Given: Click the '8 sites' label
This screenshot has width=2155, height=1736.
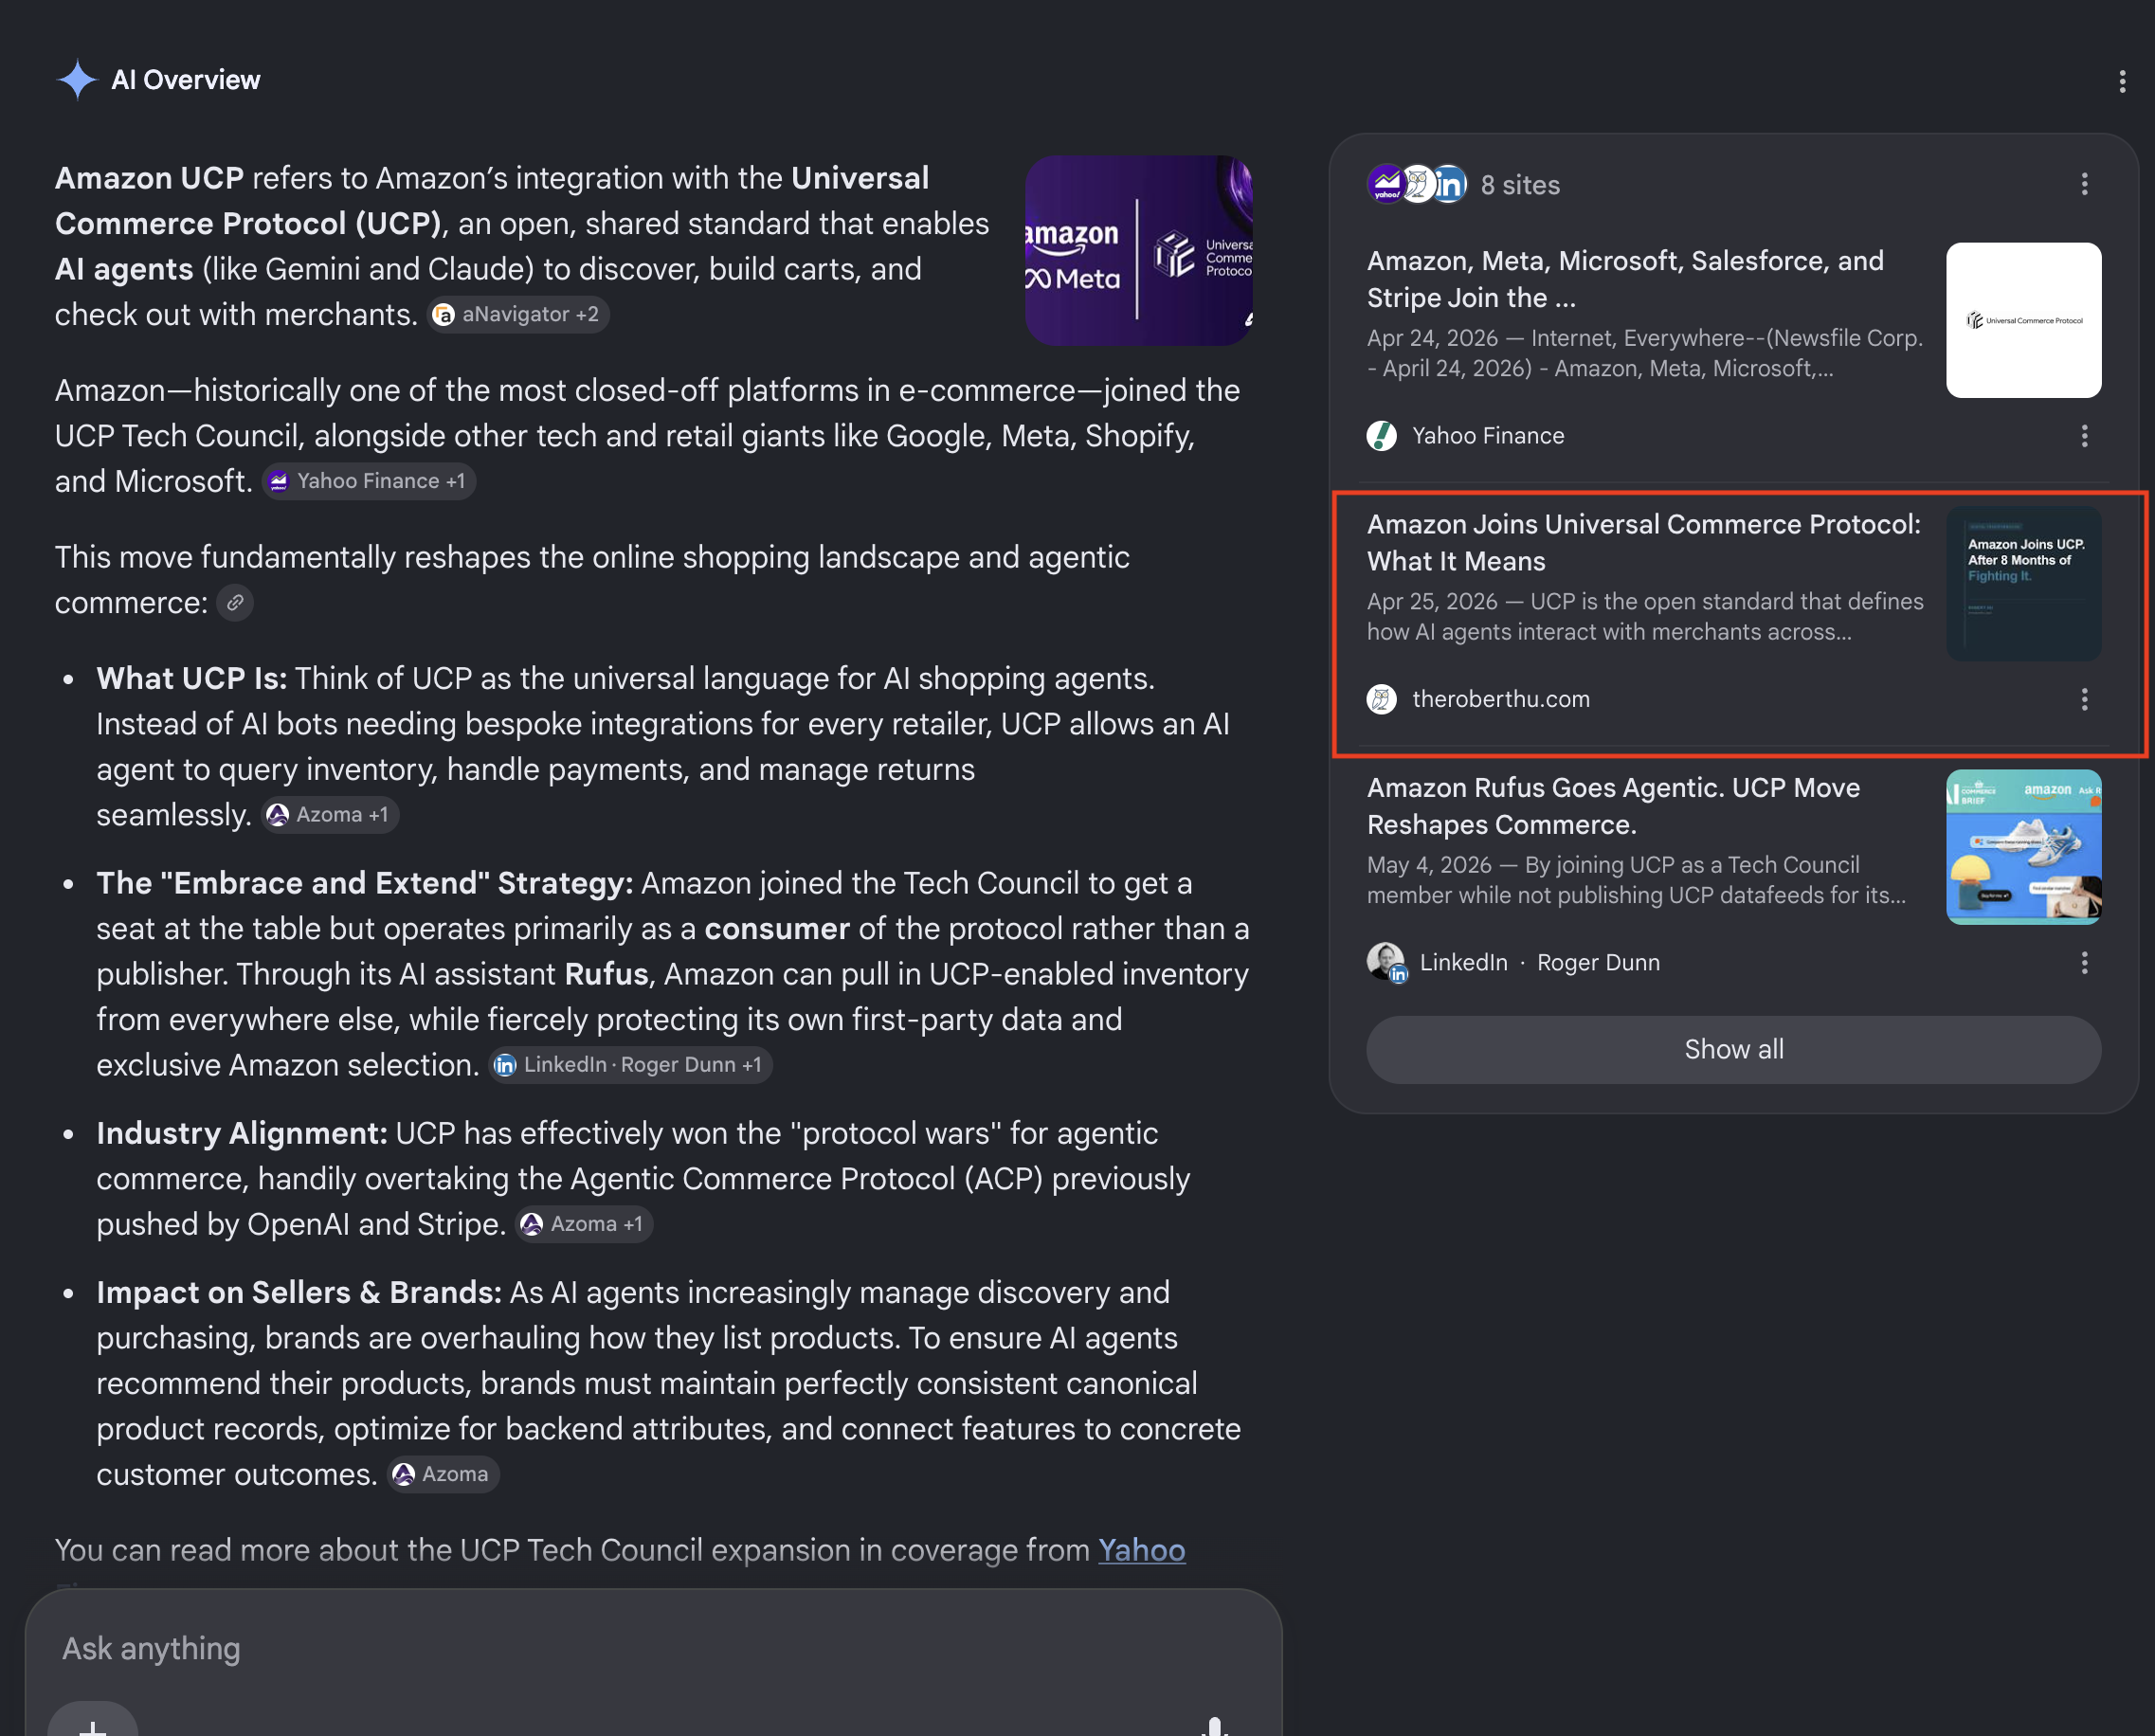Looking at the screenshot, I should point(1520,185).
